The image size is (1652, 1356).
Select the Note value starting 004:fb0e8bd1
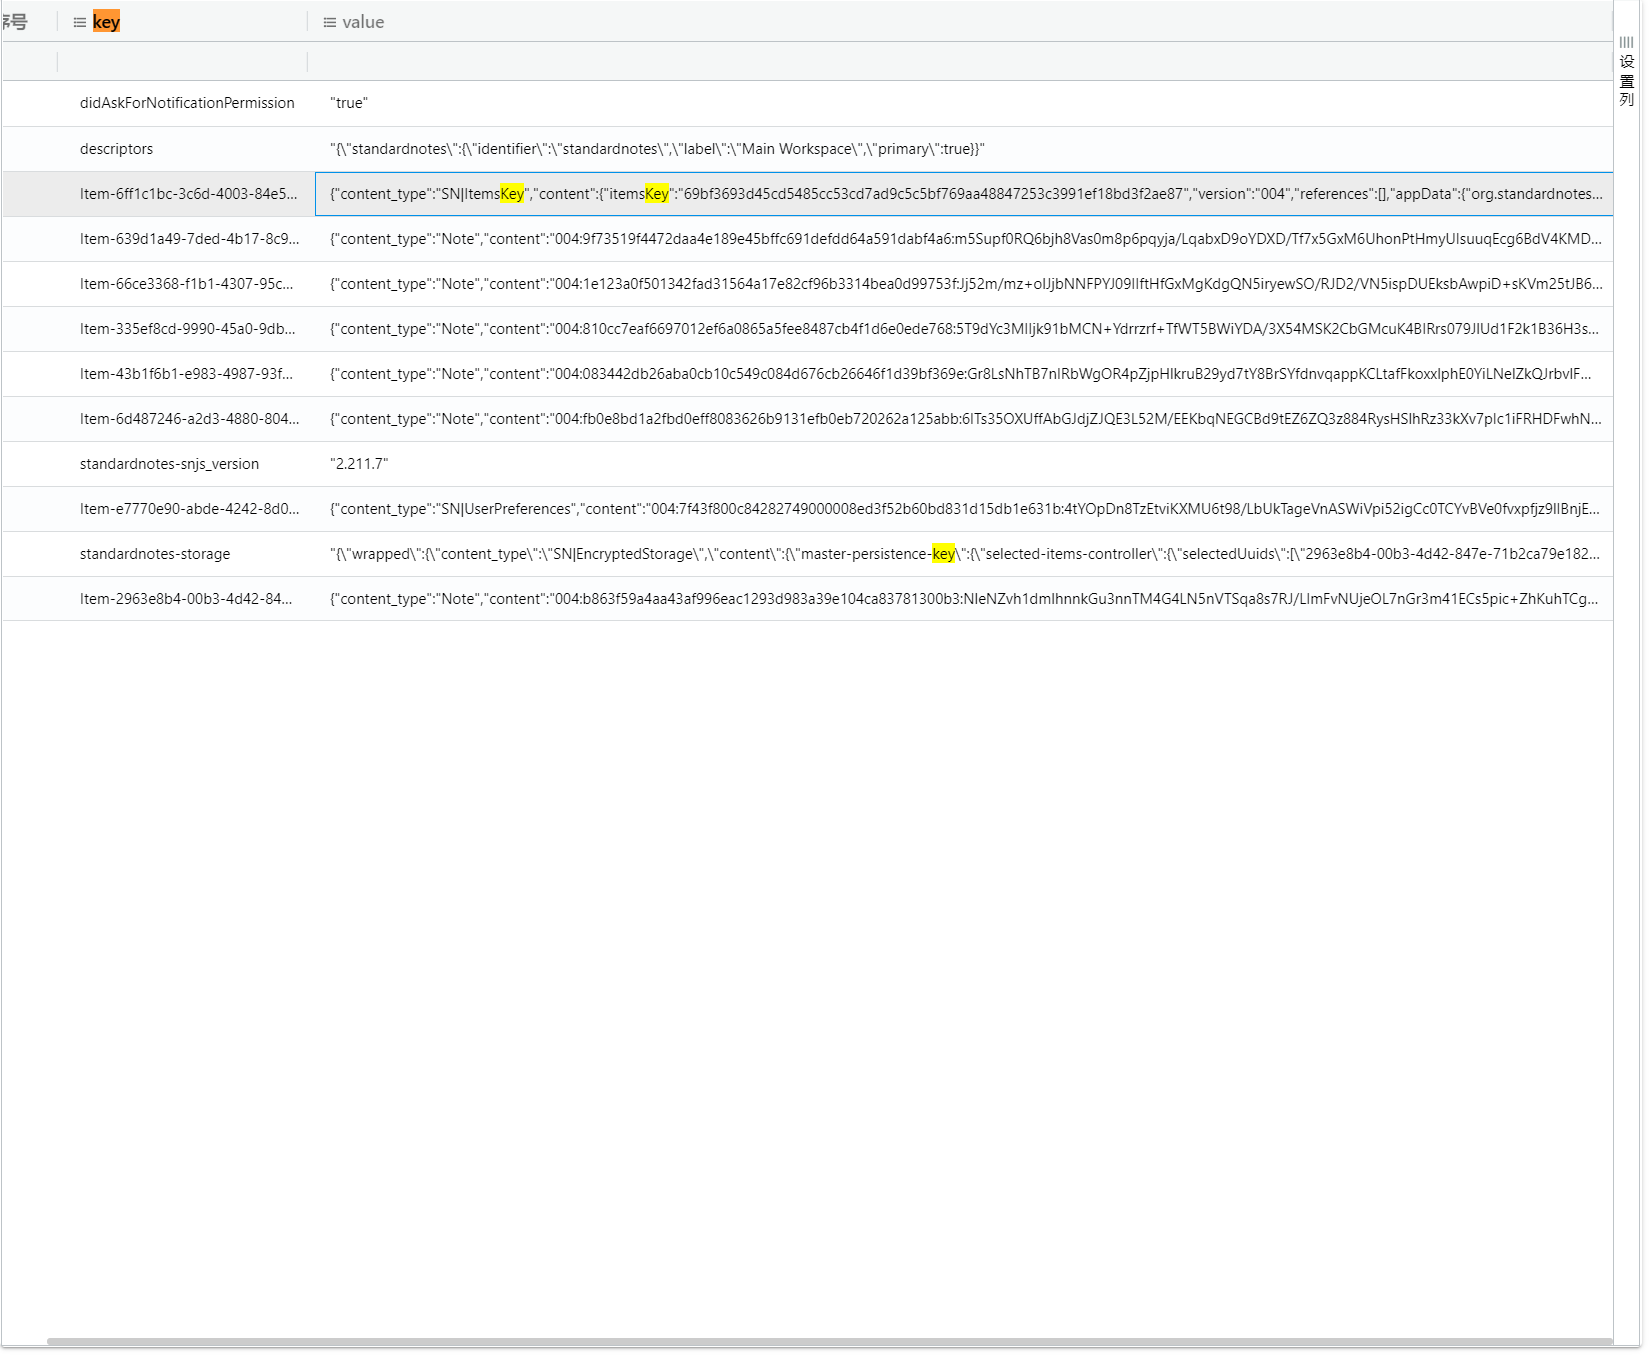tap(963, 419)
